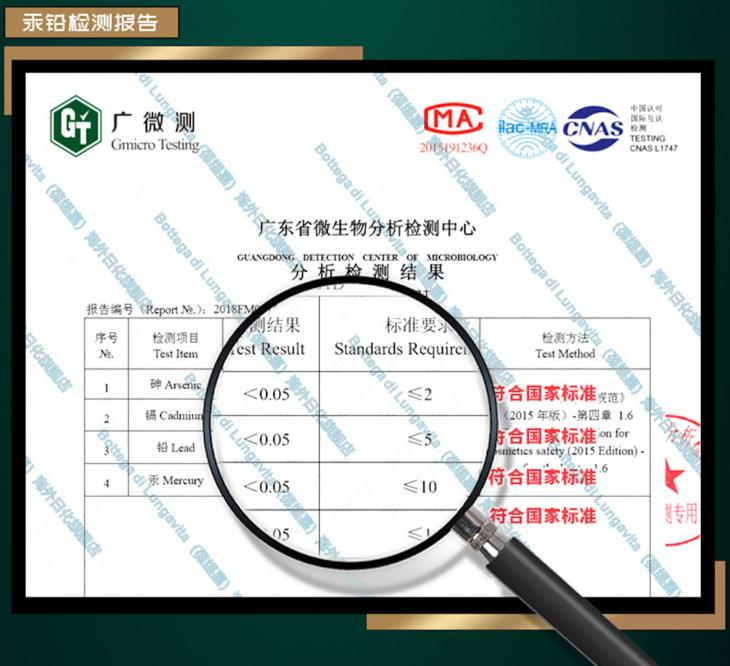Click the red 符合国家标准 beside ≤2
The image size is (730, 666).
pyautogui.click(x=544, y=393)
